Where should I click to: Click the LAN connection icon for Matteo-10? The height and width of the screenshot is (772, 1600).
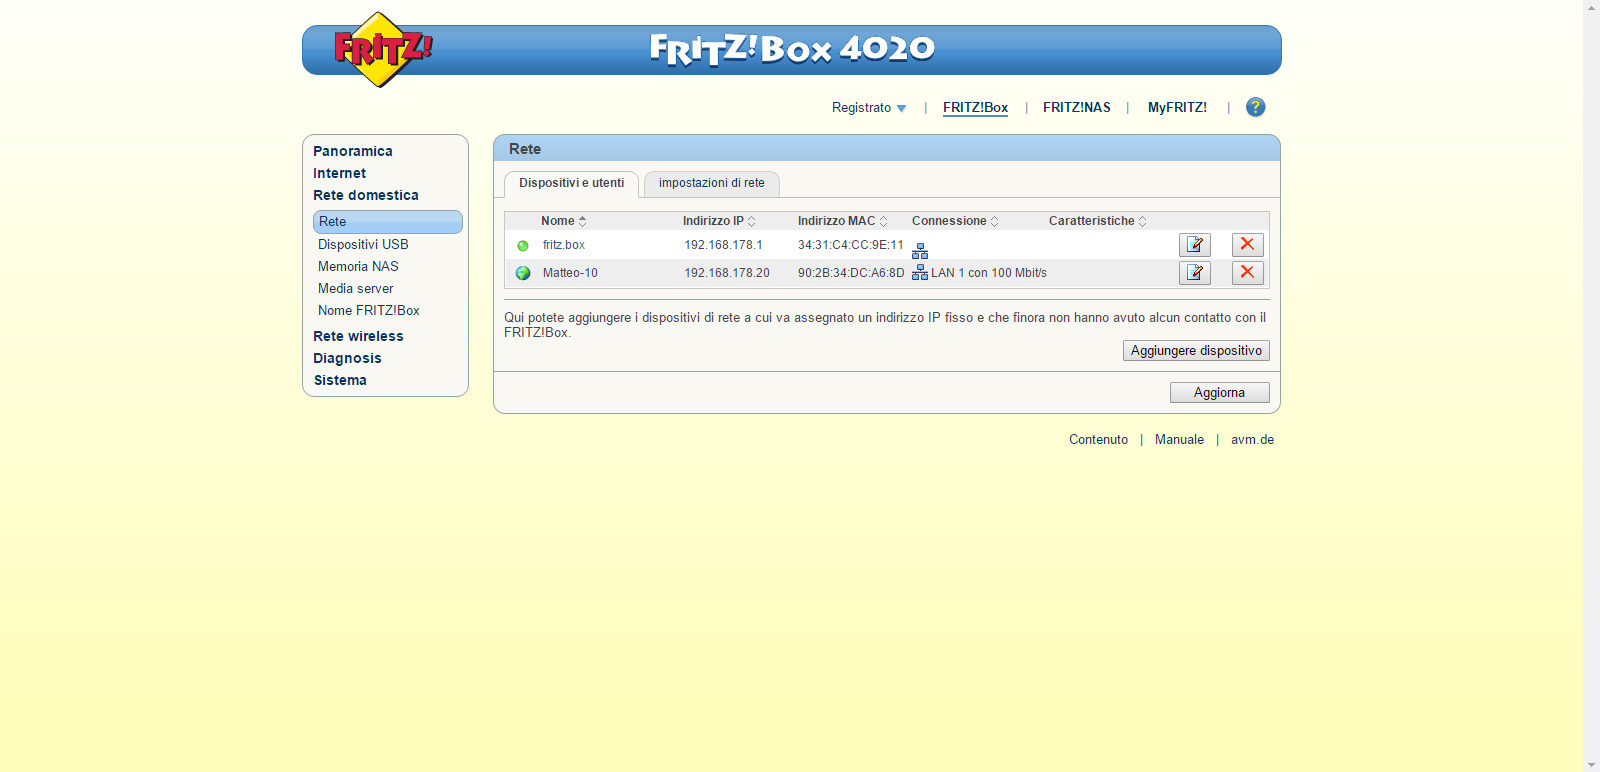click(920, 273)
